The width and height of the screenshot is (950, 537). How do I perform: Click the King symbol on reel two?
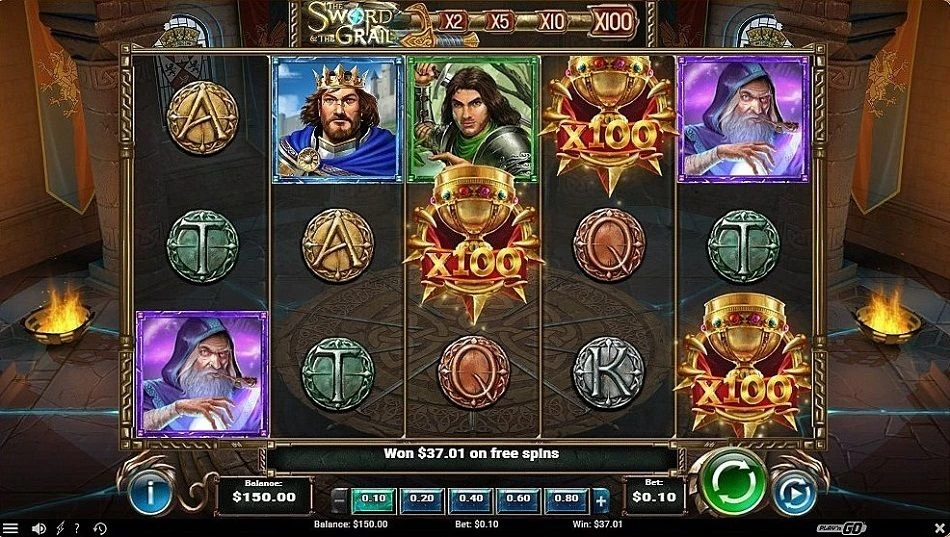[x=337, y=119]
